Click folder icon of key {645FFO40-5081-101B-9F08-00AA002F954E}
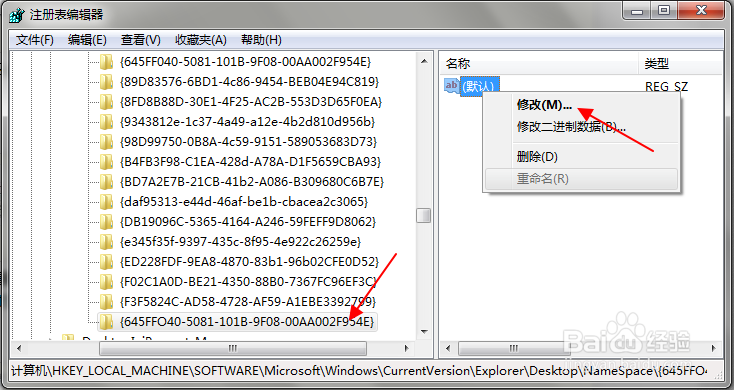734x390 pixels. (107, 322)
